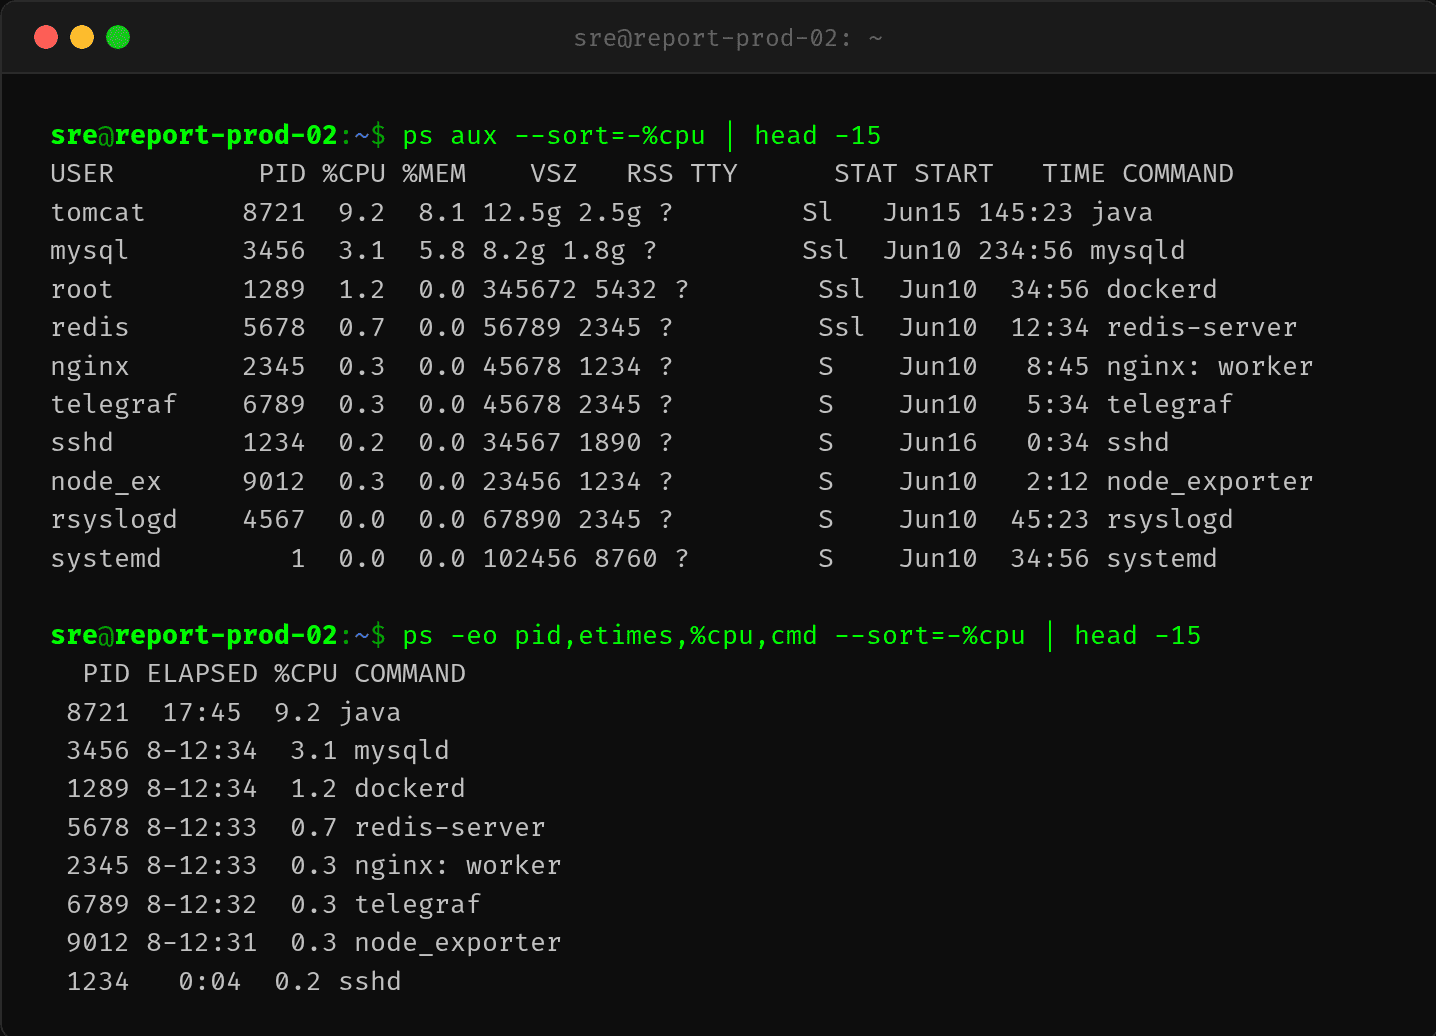Click the 234:56 TIME value
Screen dimensions: 1436x1036
coord(1026,251)
